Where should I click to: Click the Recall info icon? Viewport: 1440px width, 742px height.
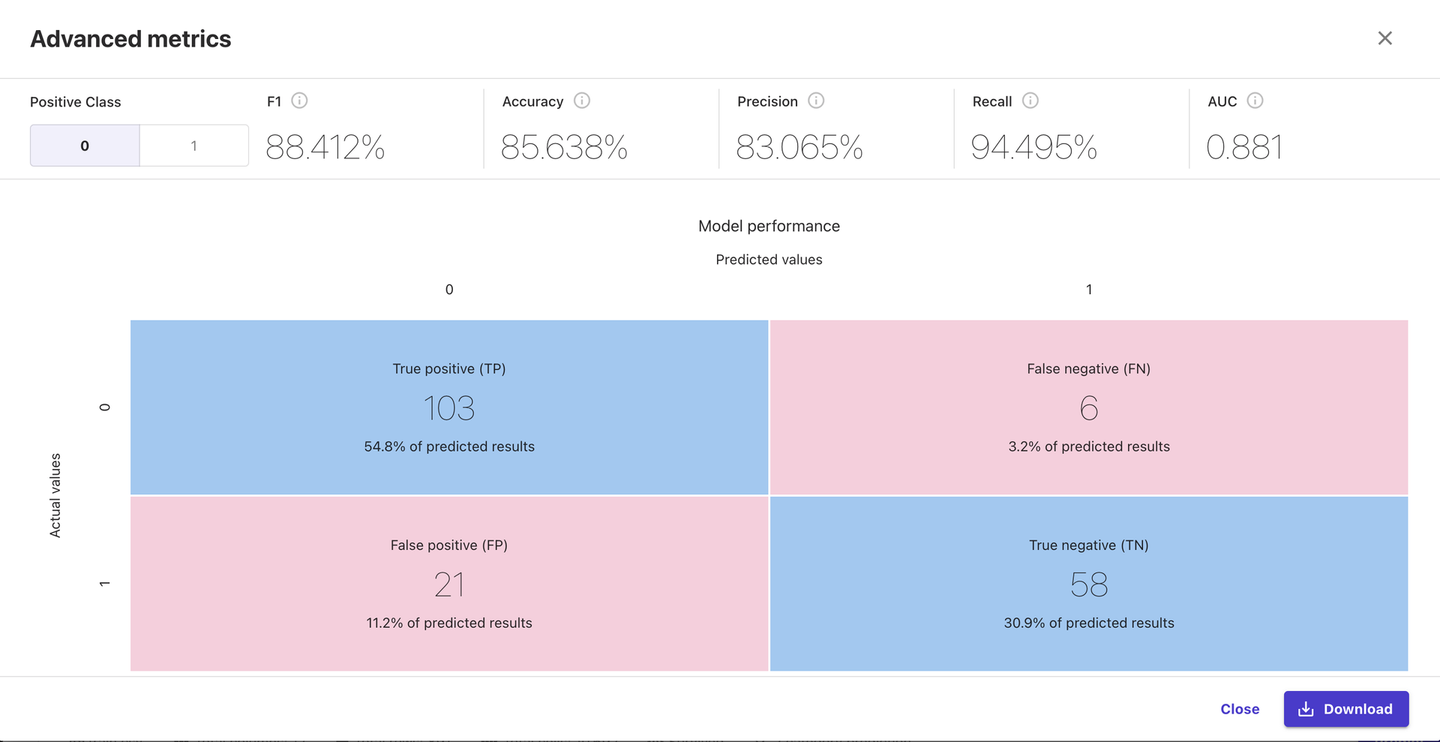(x=1030, y=101)
